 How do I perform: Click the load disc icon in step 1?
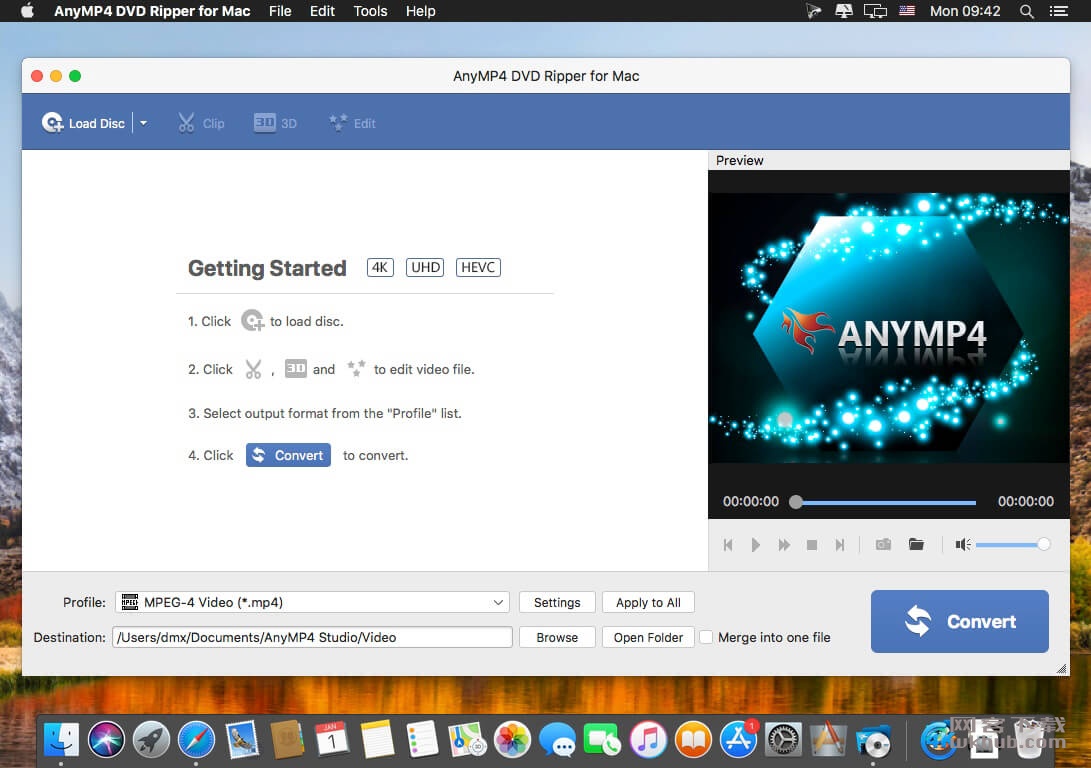(252, 321)
